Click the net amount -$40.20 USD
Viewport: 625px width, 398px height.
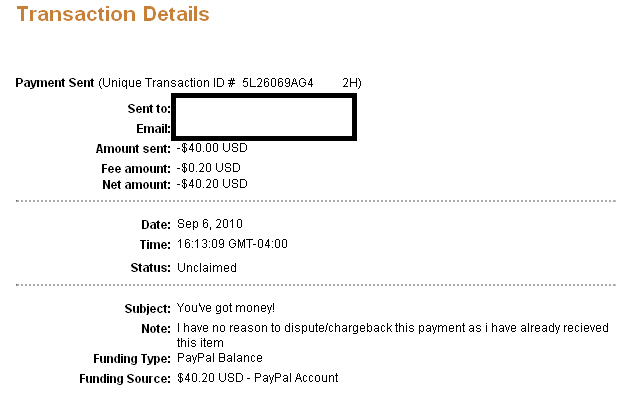click(212, 184)
